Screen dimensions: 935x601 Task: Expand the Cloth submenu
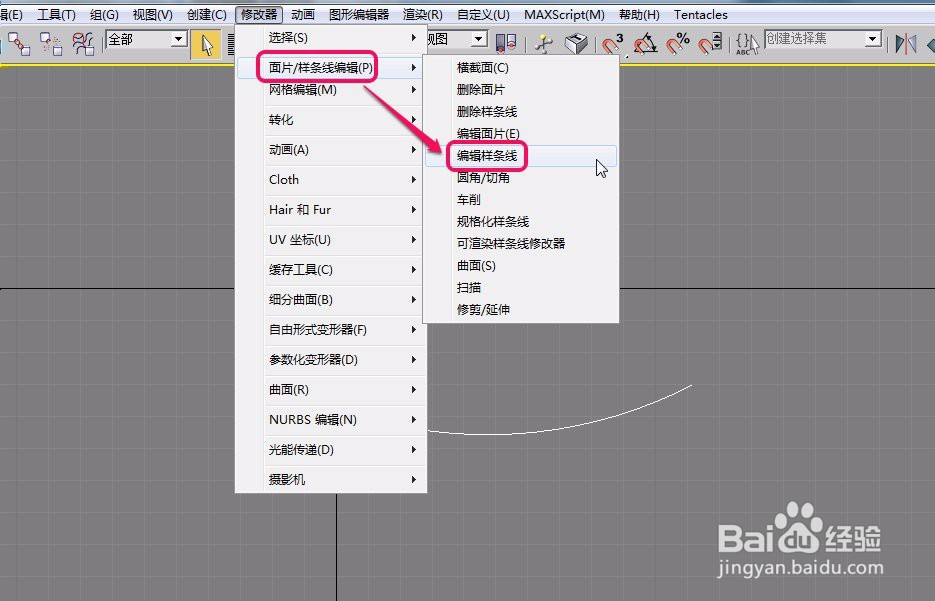pyautogui.click(x=331, y=179)
